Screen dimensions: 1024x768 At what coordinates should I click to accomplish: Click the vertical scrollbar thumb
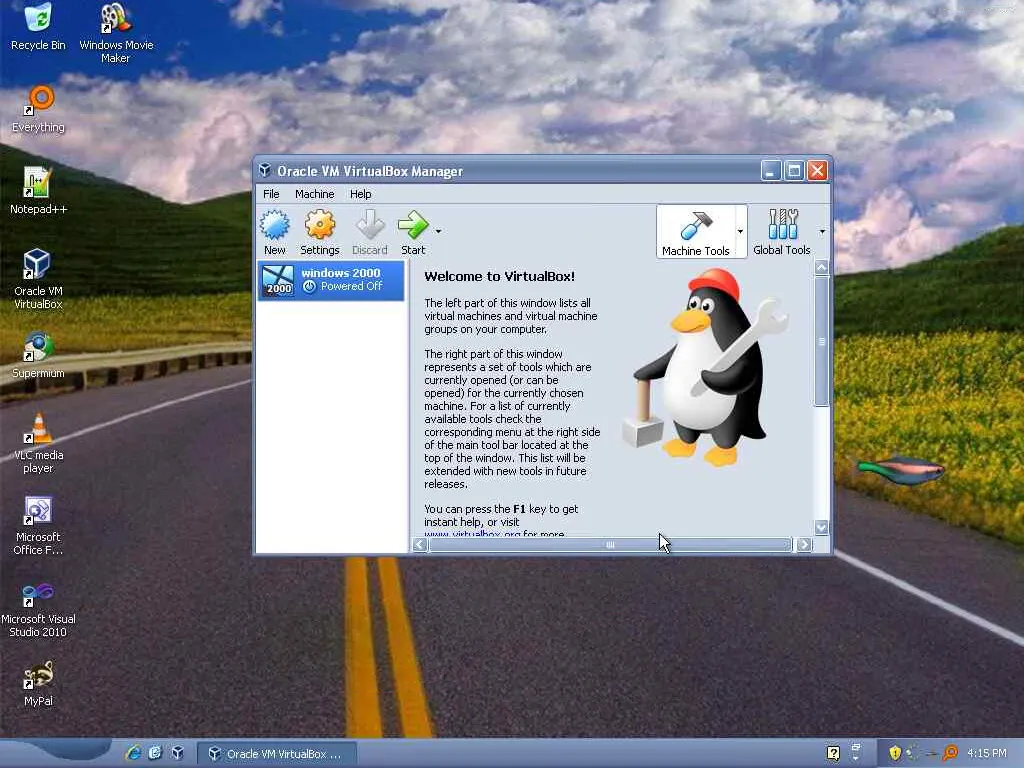tap(822, 341)
